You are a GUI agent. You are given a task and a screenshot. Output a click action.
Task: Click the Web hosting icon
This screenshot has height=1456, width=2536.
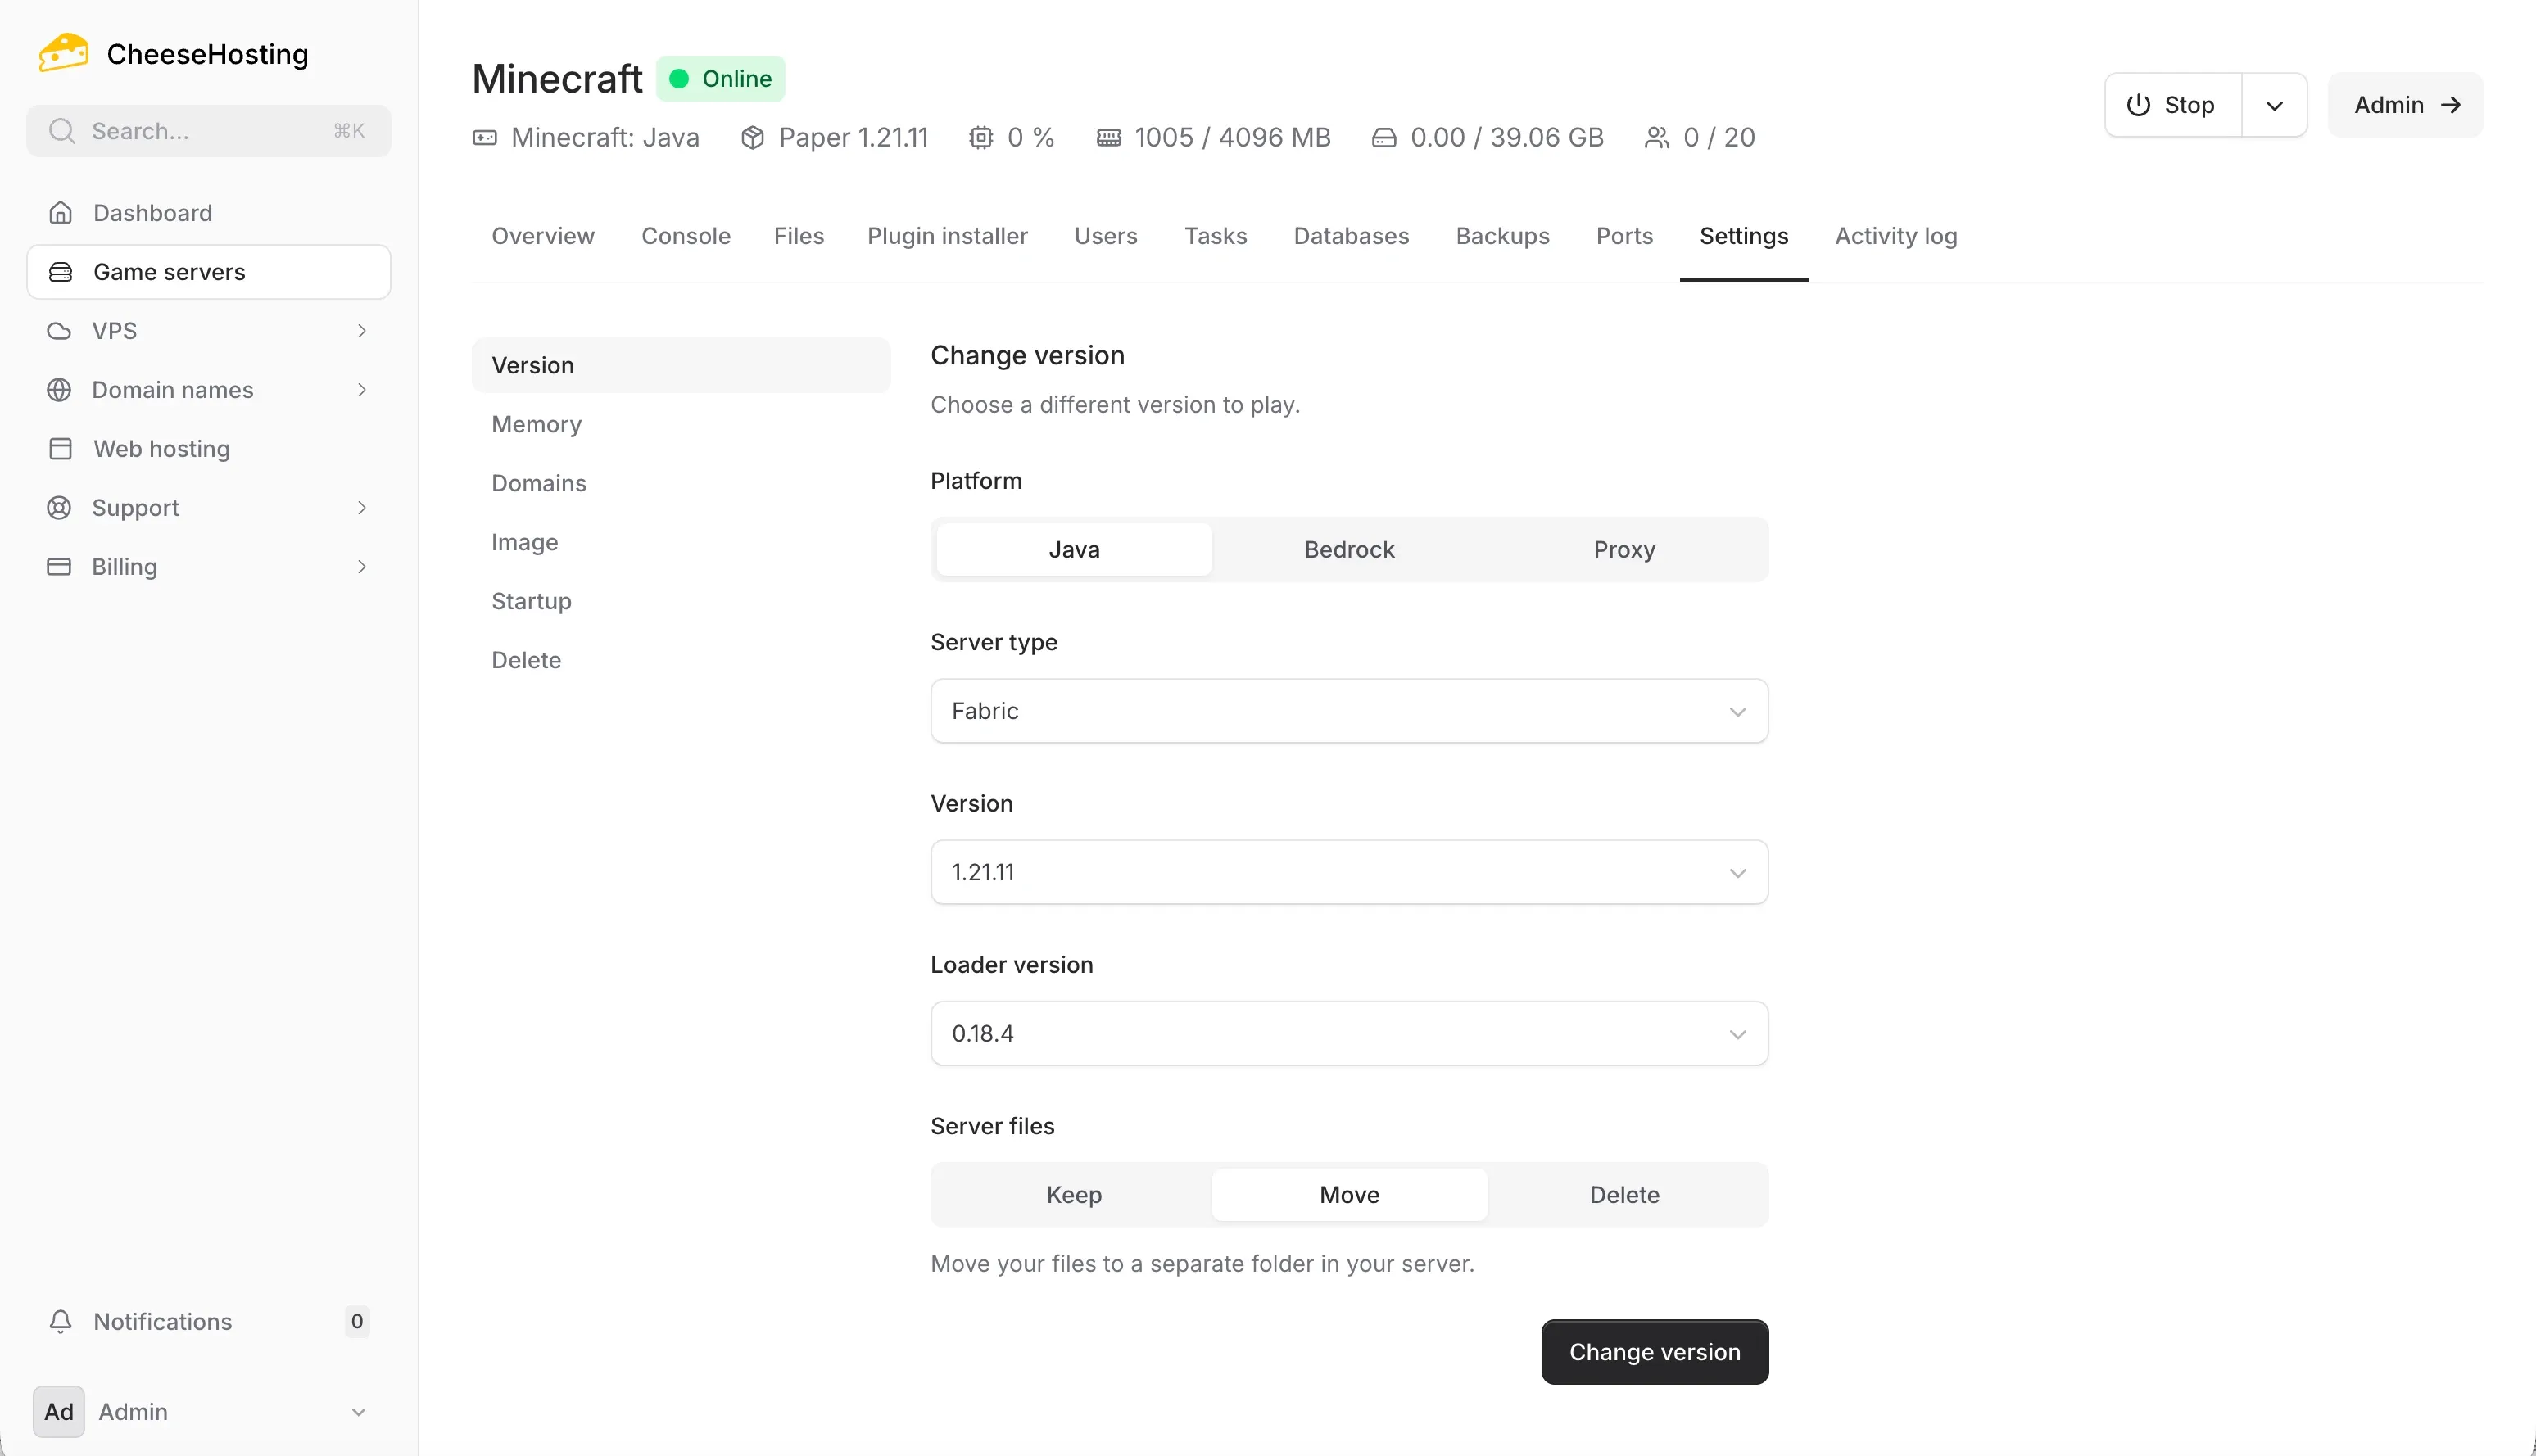pyautogui.click(x=58, y=448)
